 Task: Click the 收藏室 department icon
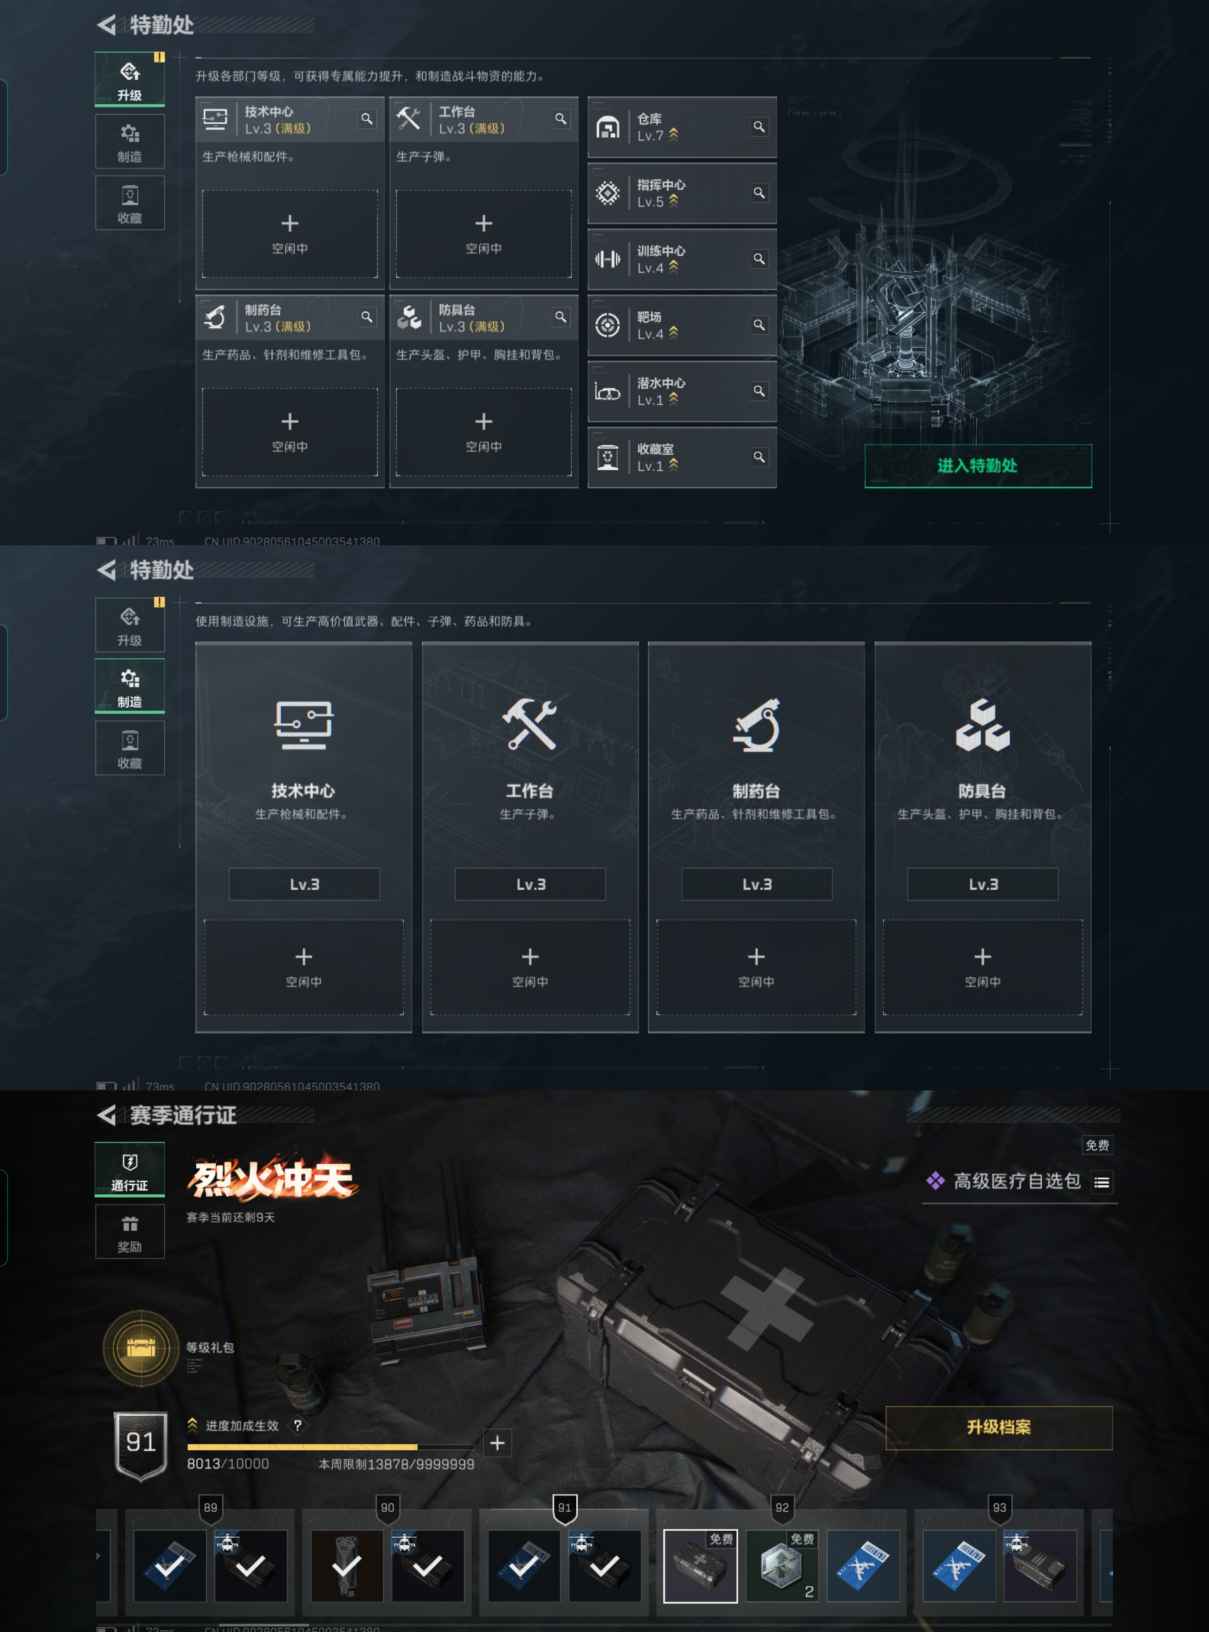pos(607,457)
